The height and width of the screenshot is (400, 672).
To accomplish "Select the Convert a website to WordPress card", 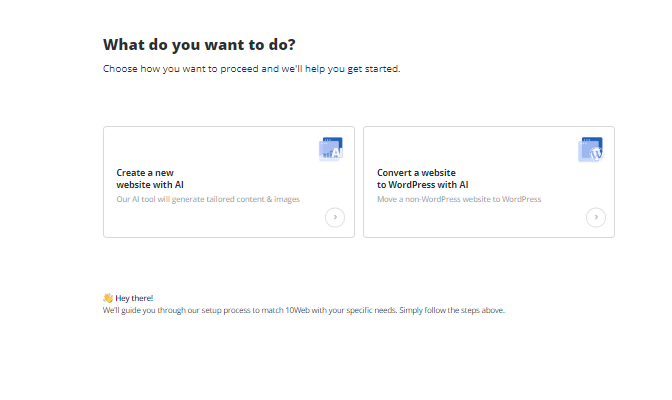I will tap(488, 182).
